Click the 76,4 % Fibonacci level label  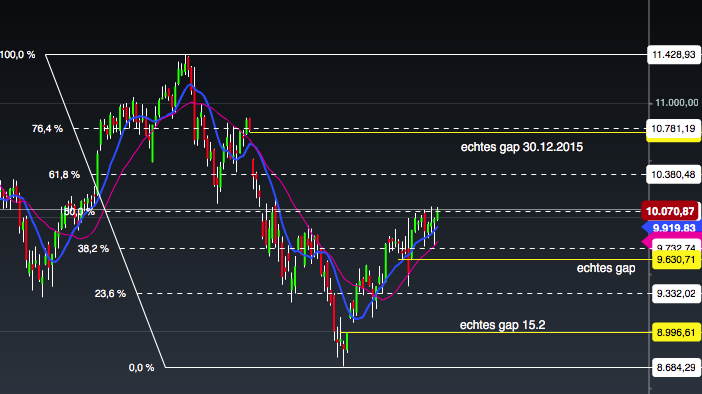coord(47,129)
